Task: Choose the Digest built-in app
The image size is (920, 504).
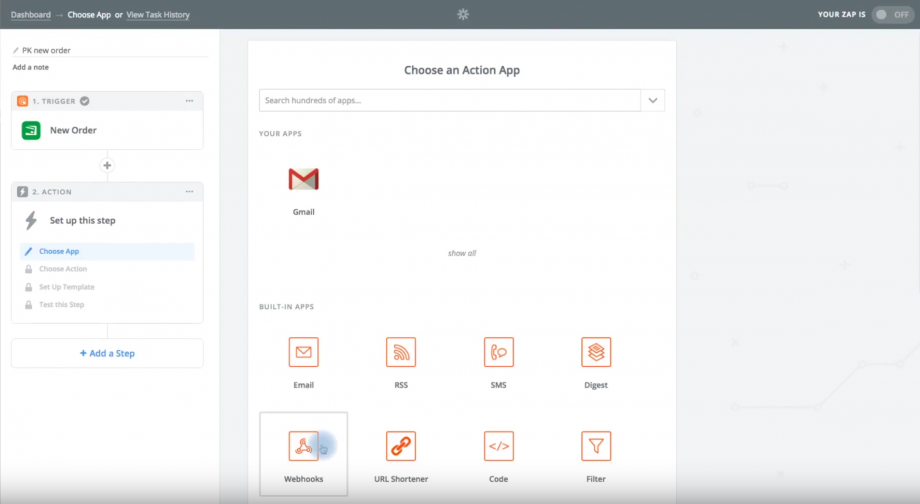Action: [596, 352]
